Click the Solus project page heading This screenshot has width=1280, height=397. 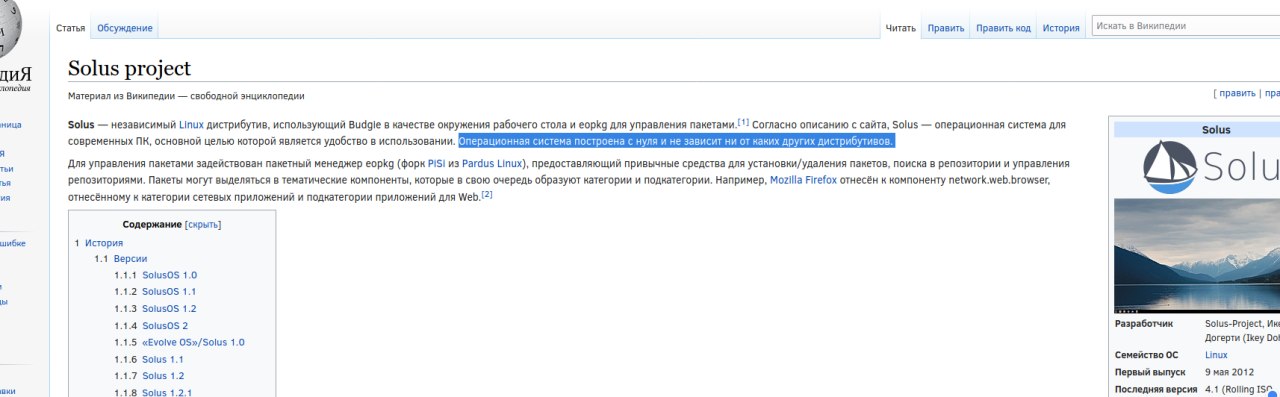[x=129, y=69]
